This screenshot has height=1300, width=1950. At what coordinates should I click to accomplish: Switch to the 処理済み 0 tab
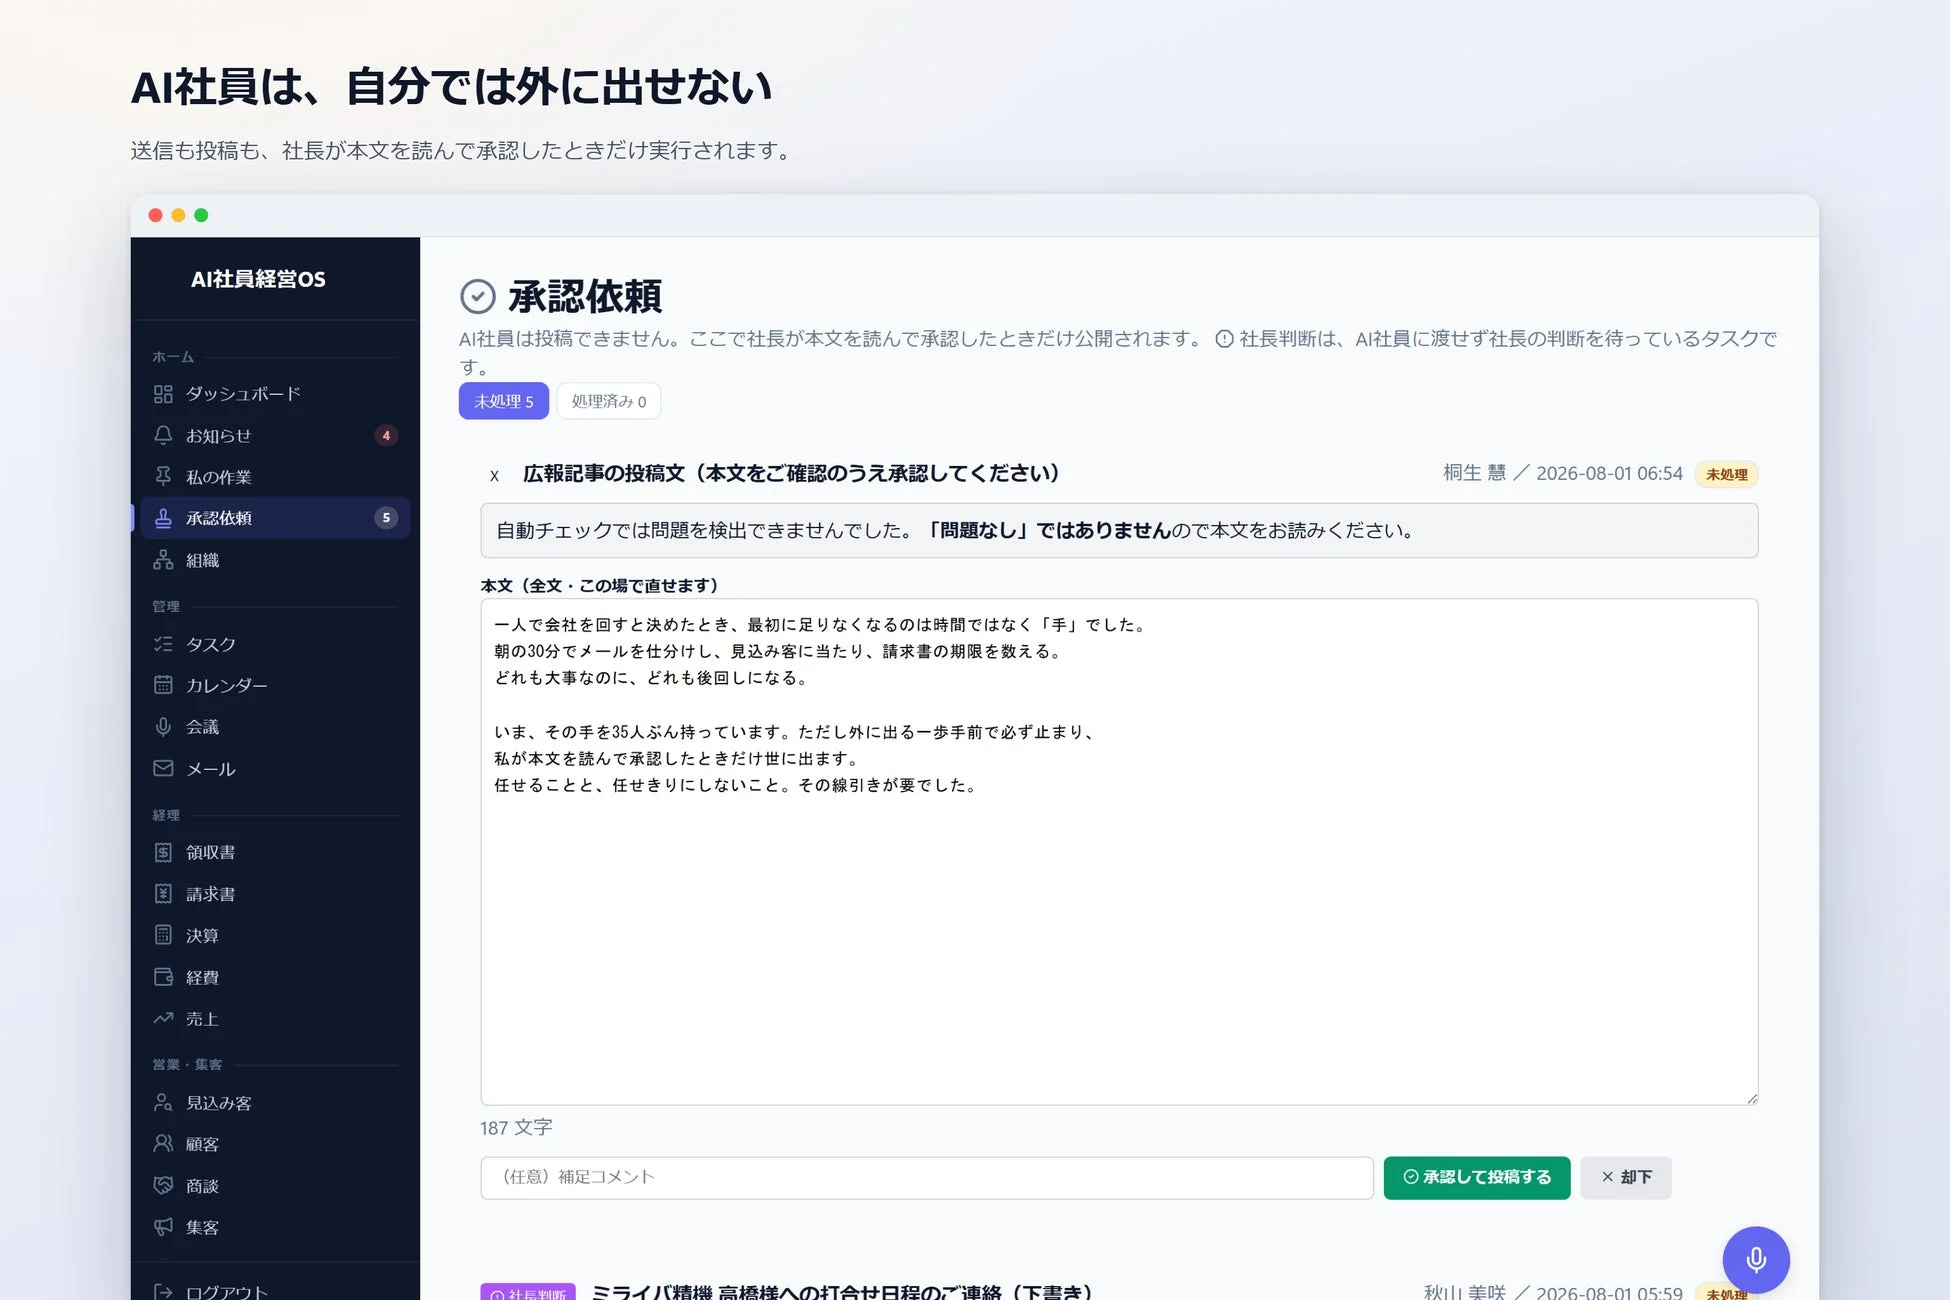[609, 401]
